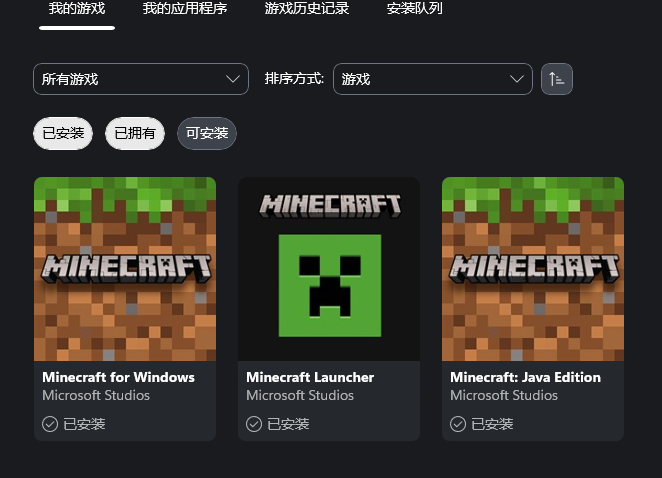Image resolution: width=662 pixels, height=478 pixels.
Task: Go to the 游戏历史记录 tab
Action: (306, 9)
